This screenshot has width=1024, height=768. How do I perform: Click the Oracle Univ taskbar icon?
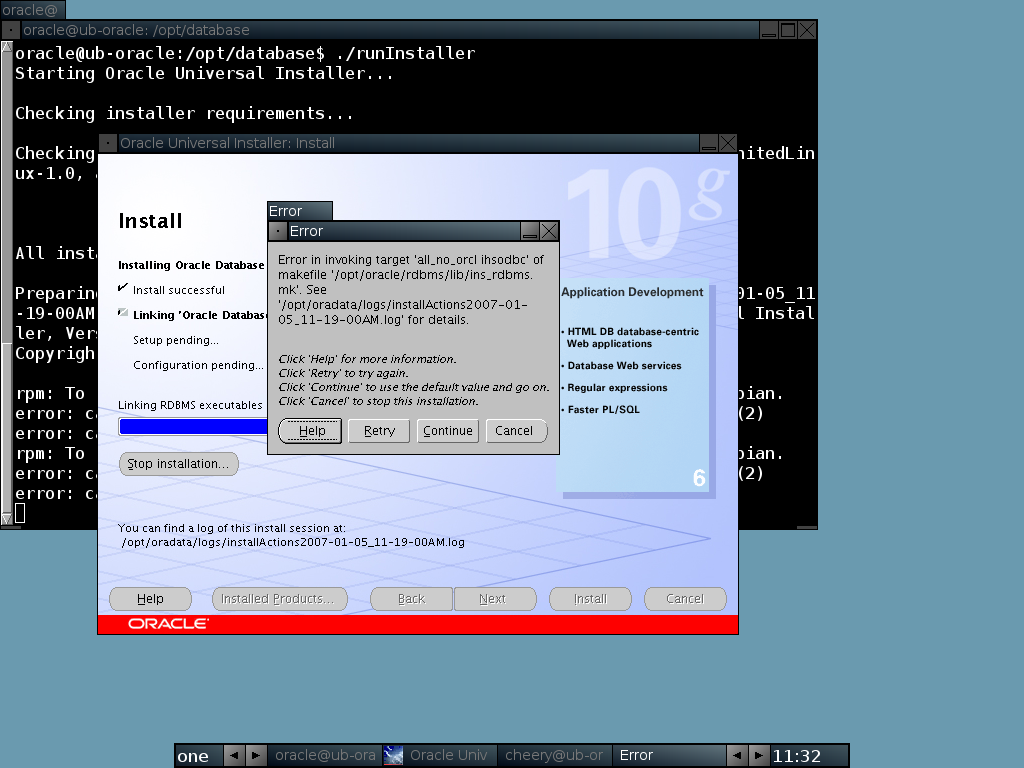pyautogui.click(x=393, y=756)
